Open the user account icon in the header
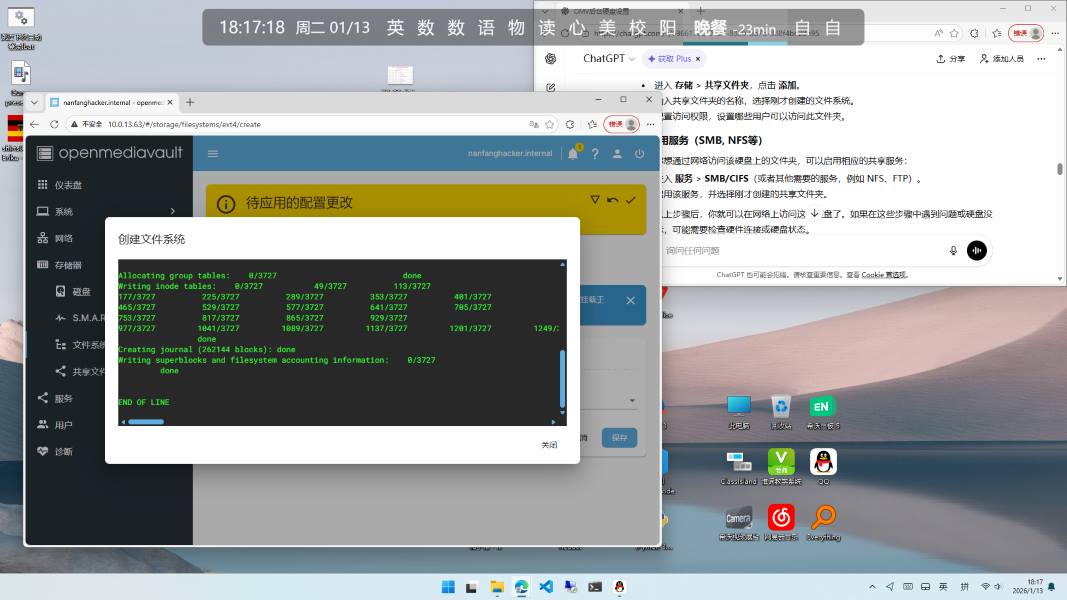This screenshot has height=600, width=1067. tap(617, 154)
